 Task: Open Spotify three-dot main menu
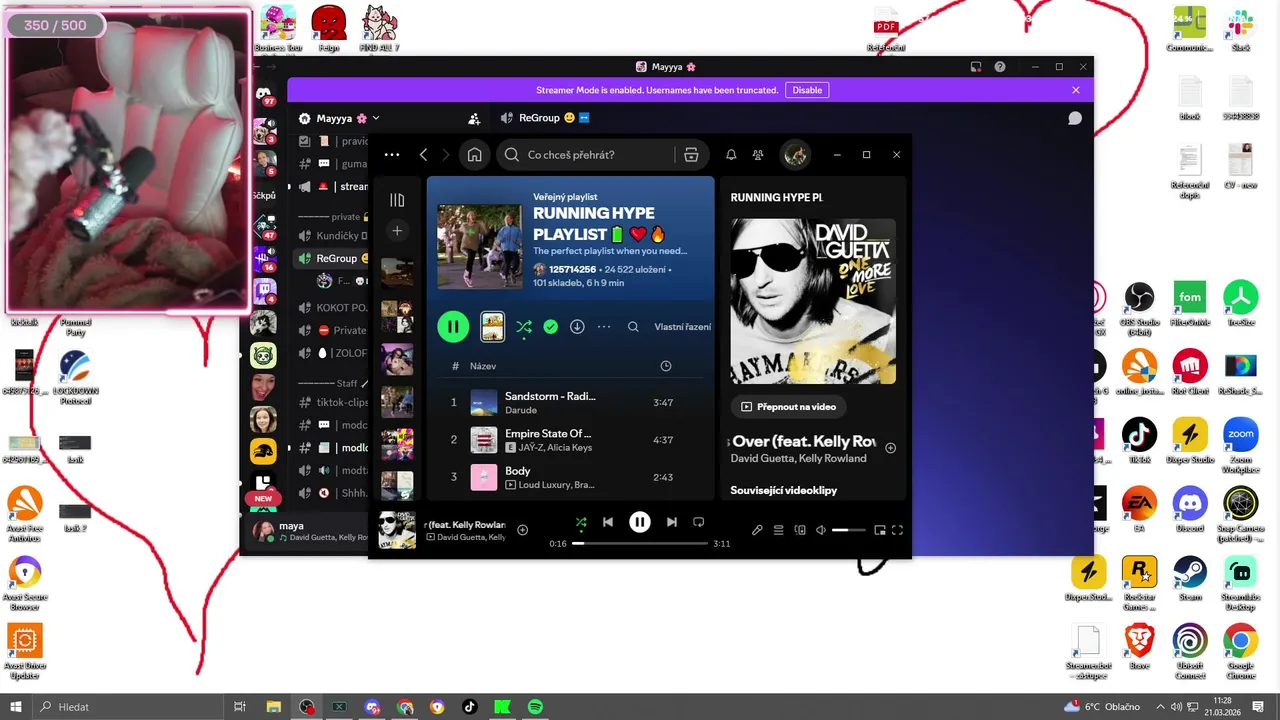[x=392, y=155]
